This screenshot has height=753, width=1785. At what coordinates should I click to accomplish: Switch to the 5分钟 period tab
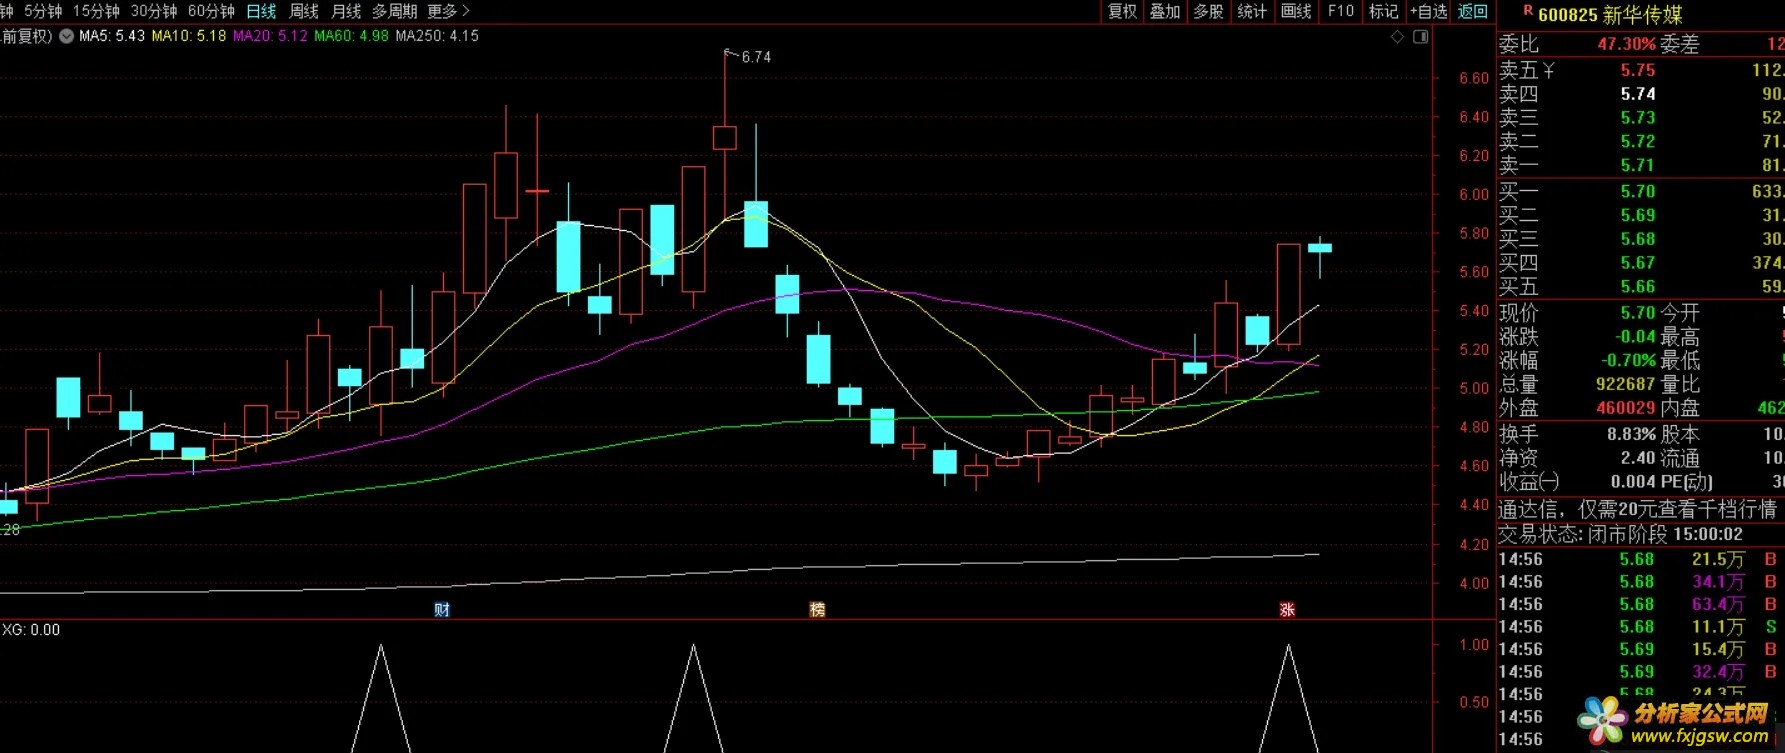pos(43,11)
